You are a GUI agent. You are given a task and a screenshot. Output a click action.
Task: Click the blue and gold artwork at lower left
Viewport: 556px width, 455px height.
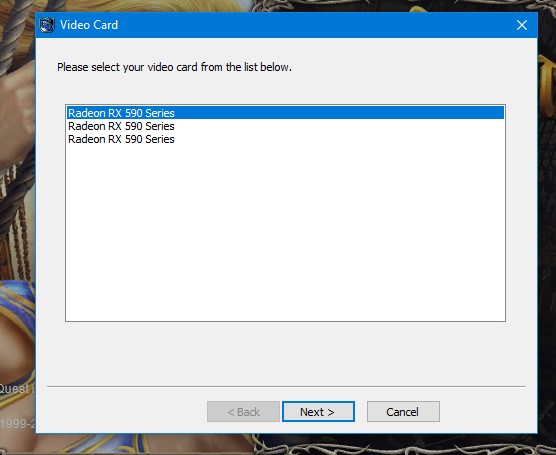(x=17, y=301)
